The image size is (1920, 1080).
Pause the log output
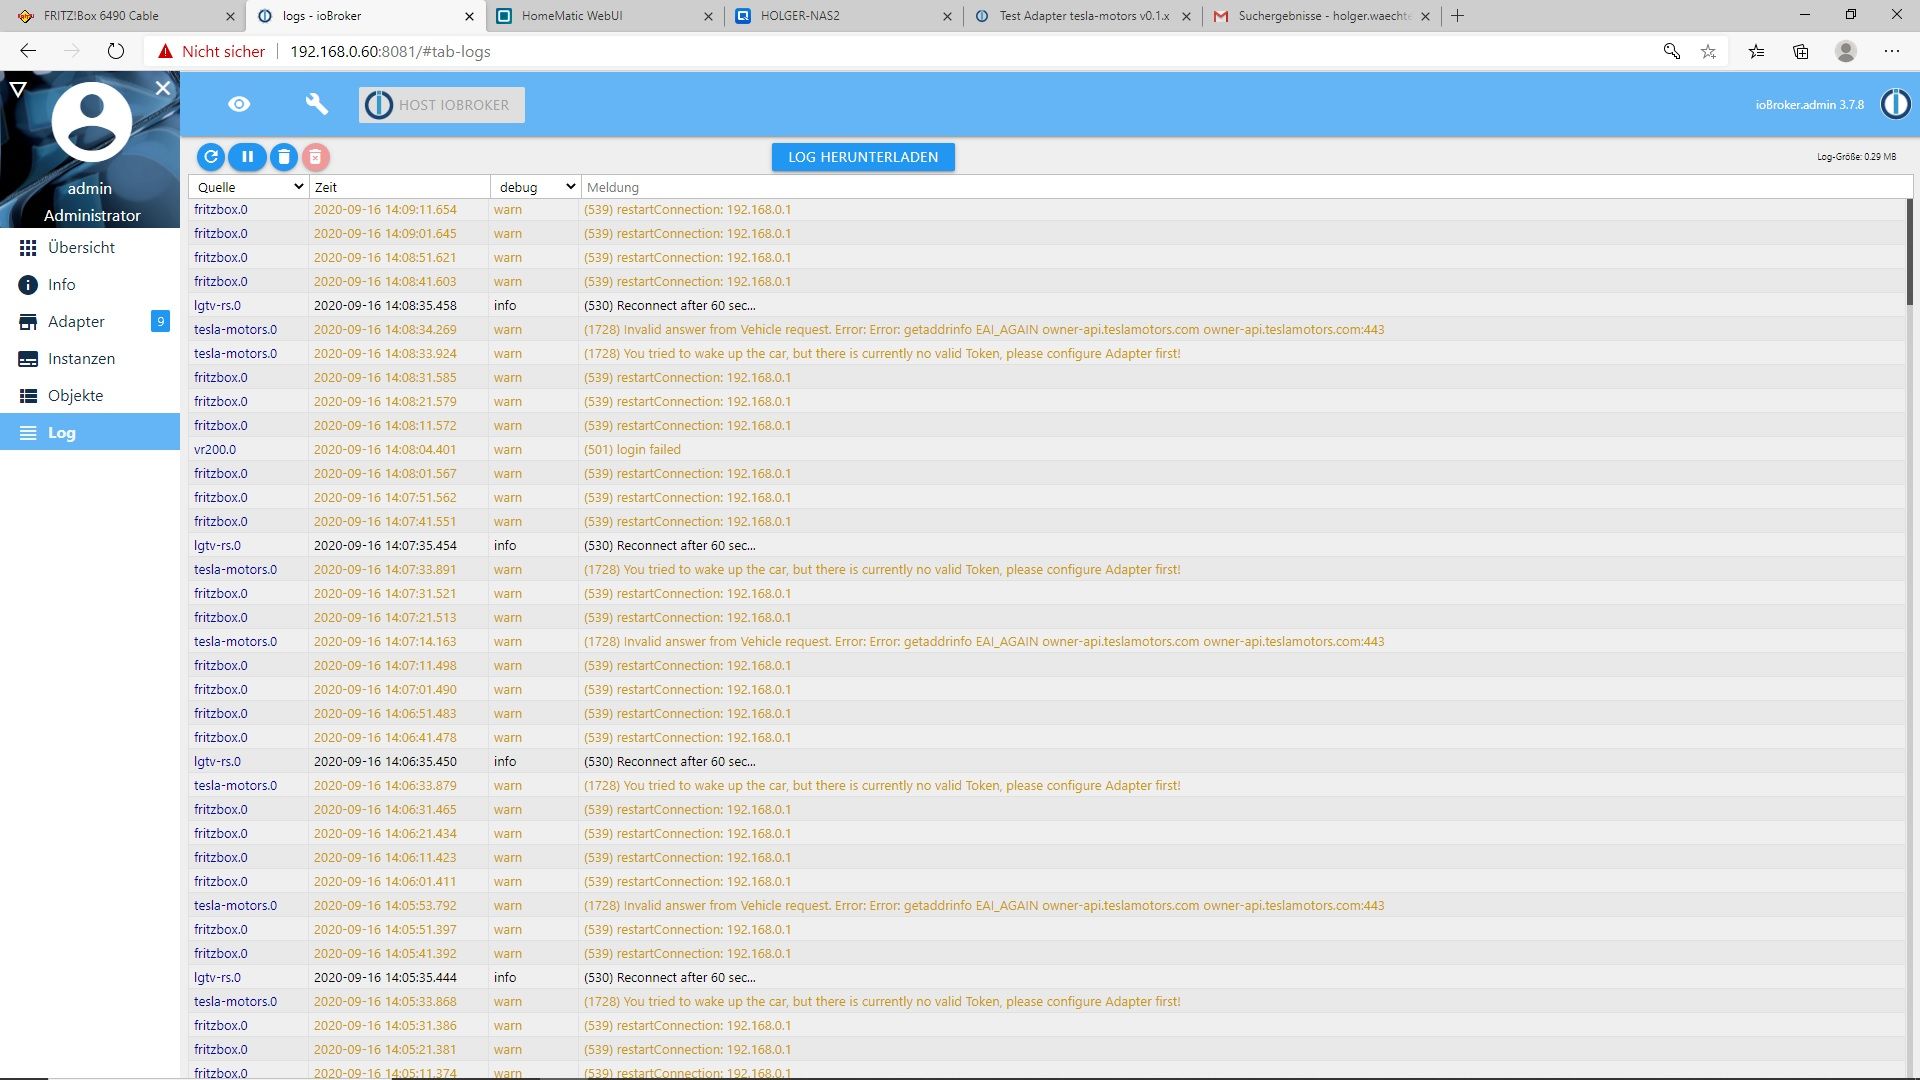247,157
